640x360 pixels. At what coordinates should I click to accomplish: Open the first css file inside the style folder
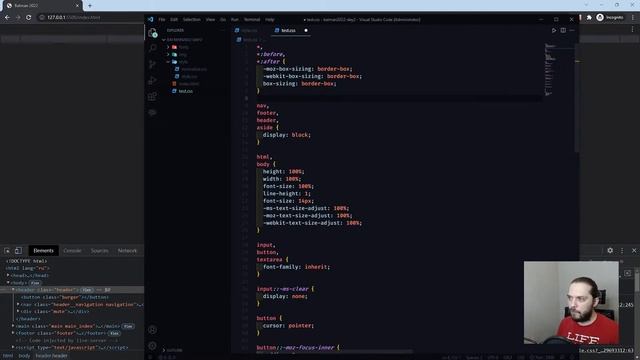coord(194,69)
